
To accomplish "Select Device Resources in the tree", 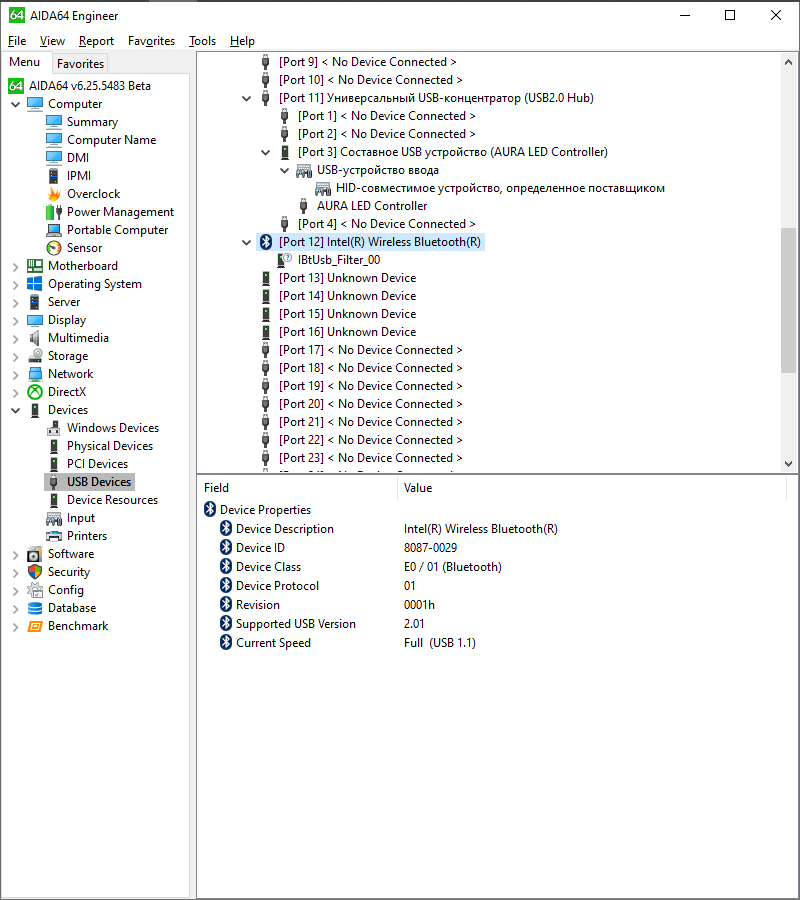I will (112, 500).
